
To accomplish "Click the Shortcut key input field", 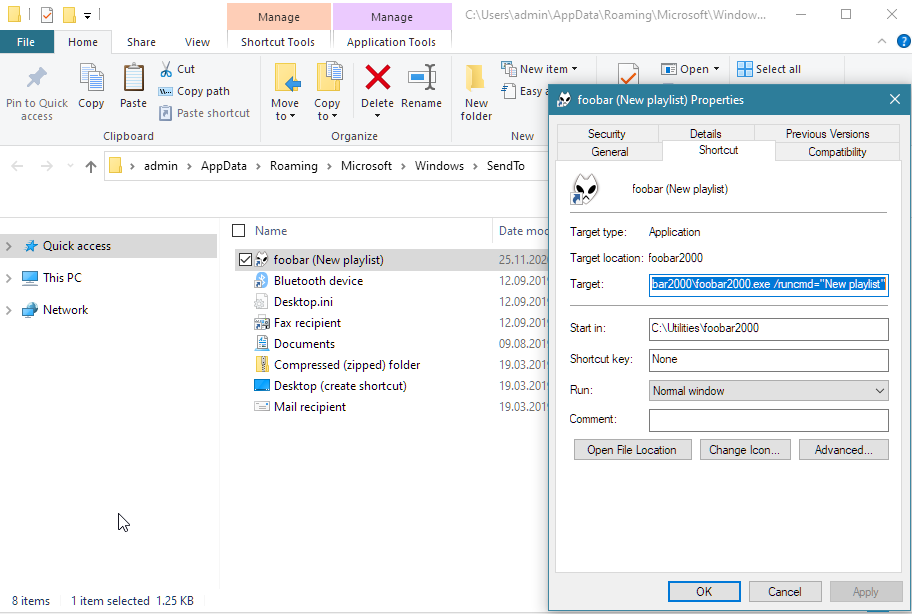I will 768,359.
